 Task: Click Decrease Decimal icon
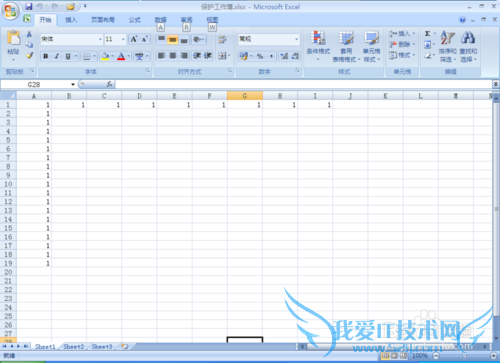(295, 56)
